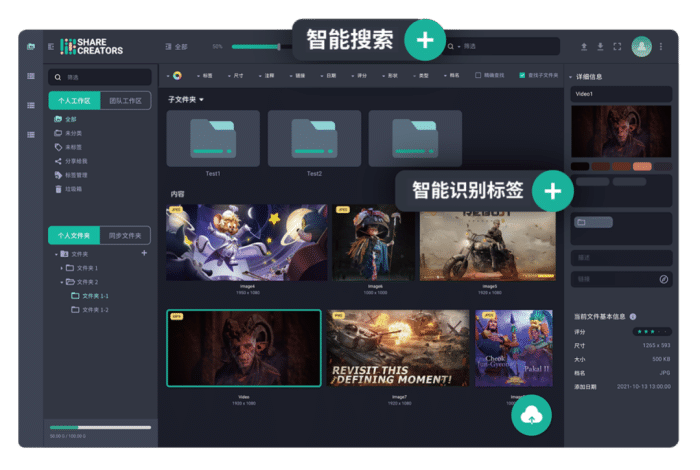Open the 未标签 untagged item

pyautogui.click(x=68, y=147)
